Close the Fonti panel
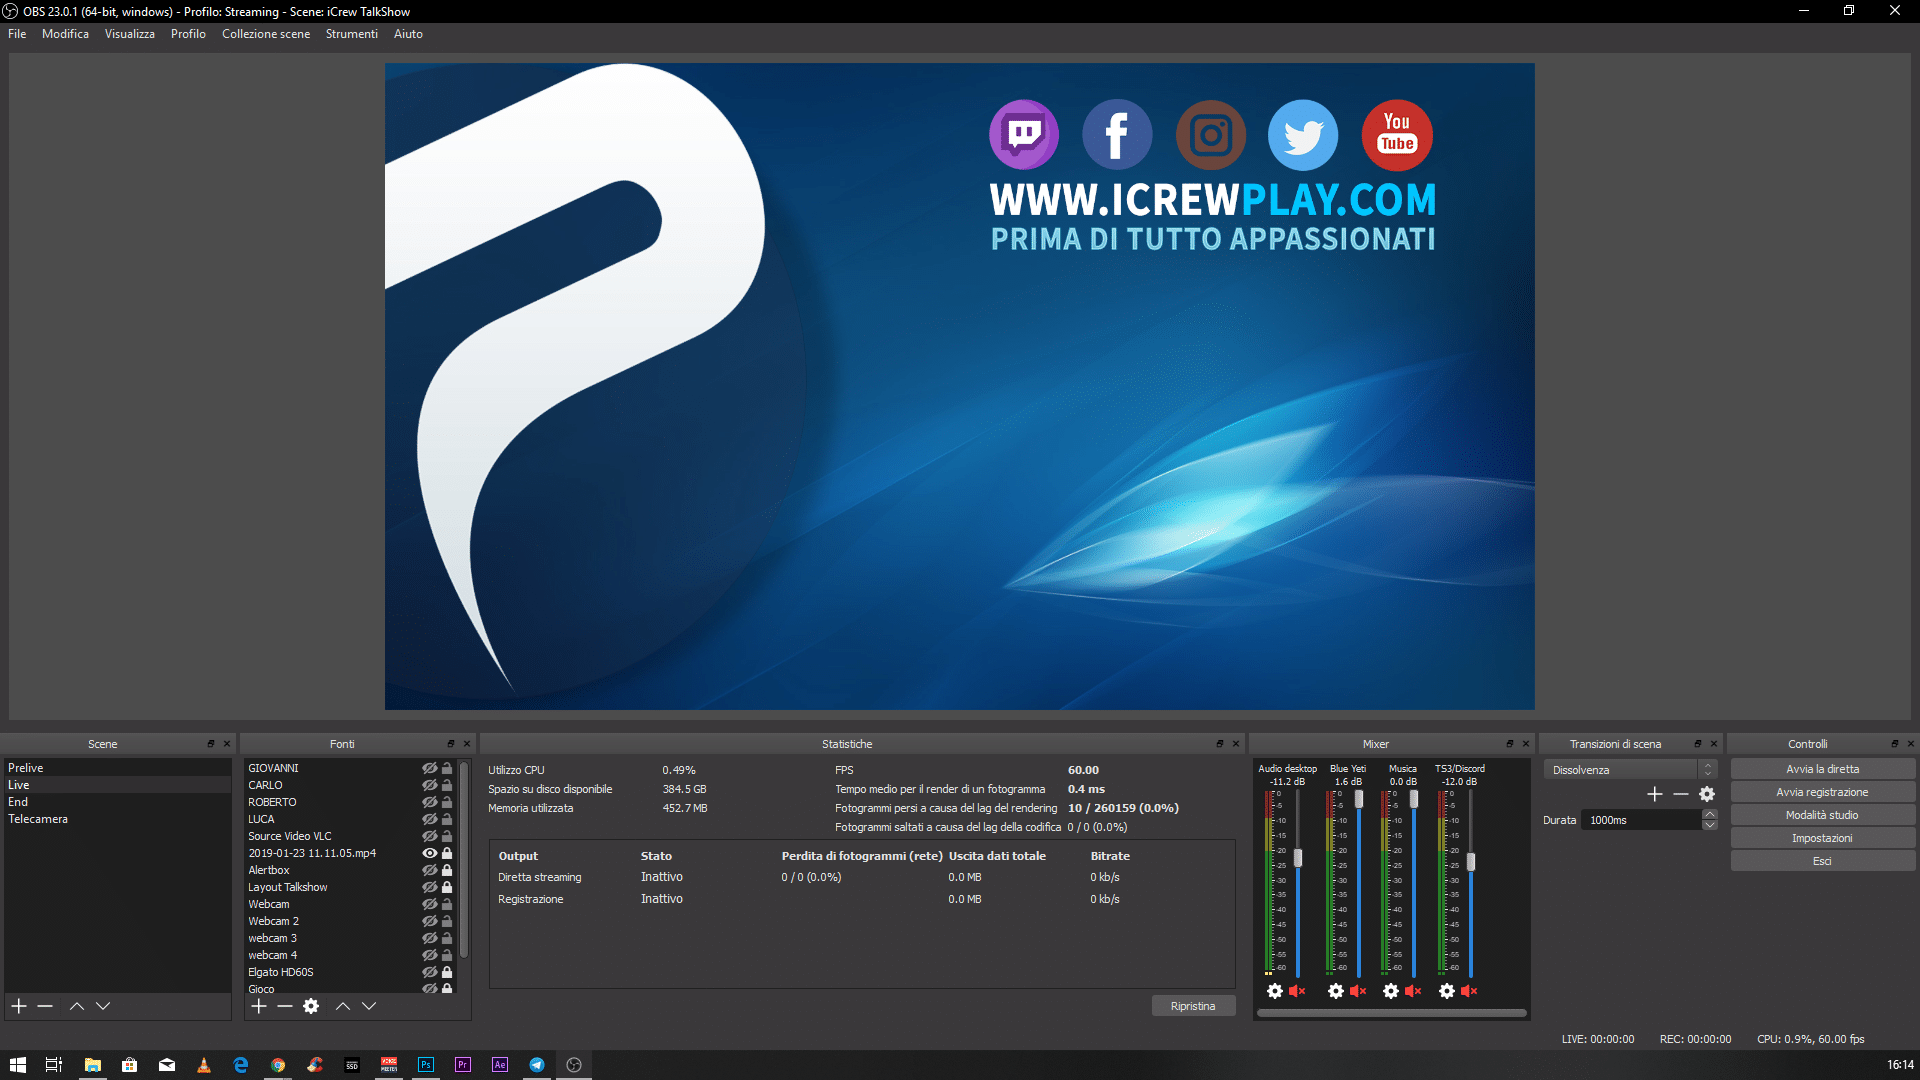Viewport: 1920px width, 1080px height. coord(467,744)
